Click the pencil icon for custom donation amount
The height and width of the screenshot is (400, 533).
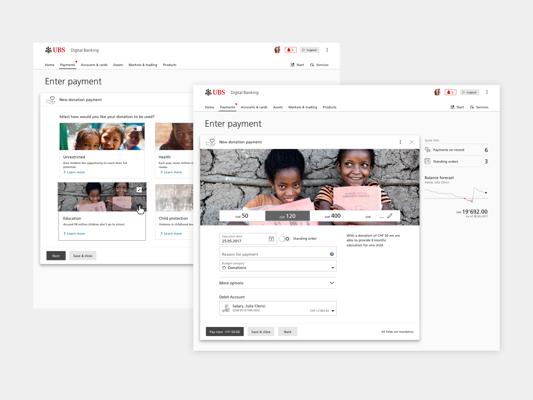pyautogui.click(x=390, y=216)
